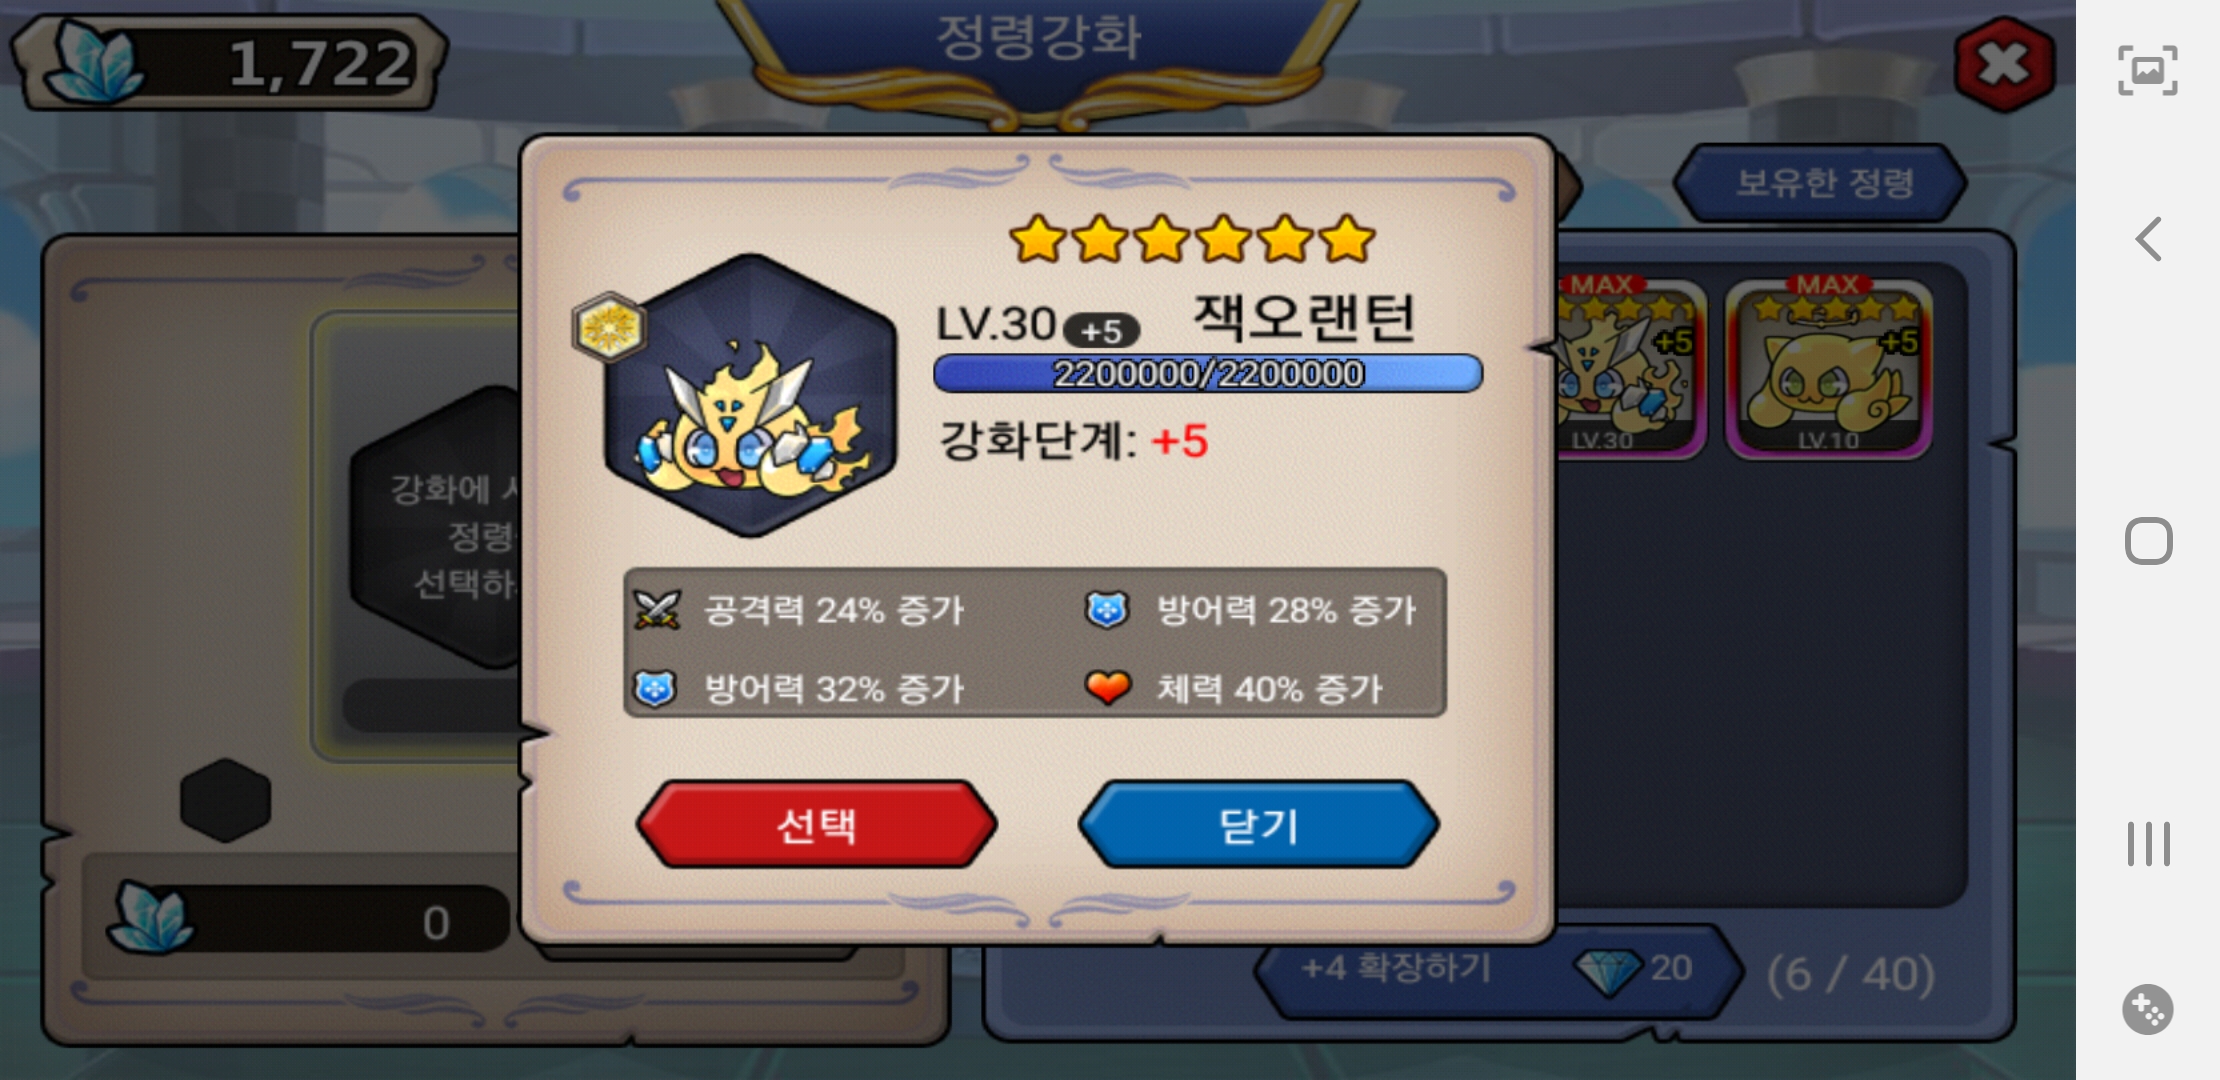Screen dimensions: 2220x1080
Task: Tap the Android home button
Action: pos(2148,541)
